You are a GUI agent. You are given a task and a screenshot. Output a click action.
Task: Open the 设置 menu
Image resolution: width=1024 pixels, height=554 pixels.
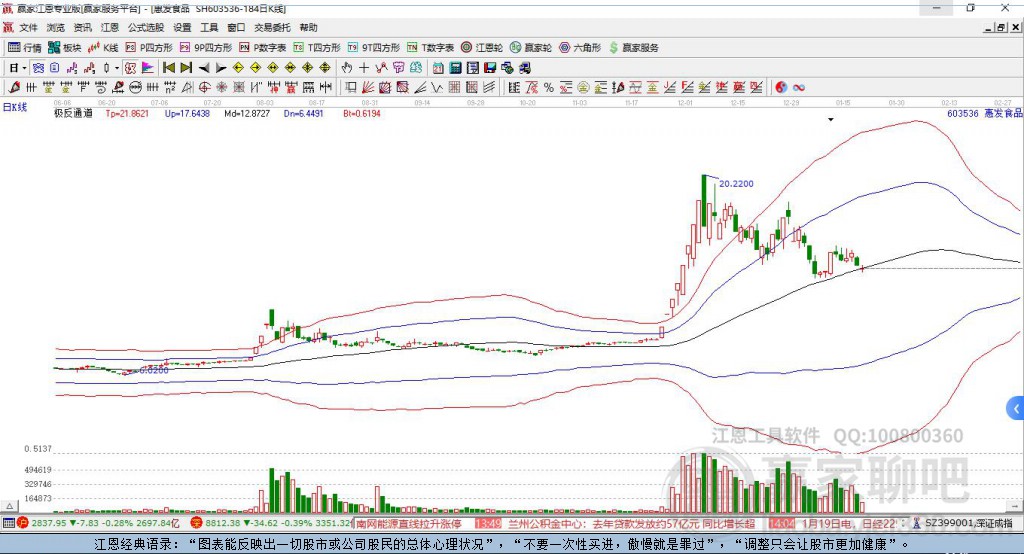[x=182, y=27]
